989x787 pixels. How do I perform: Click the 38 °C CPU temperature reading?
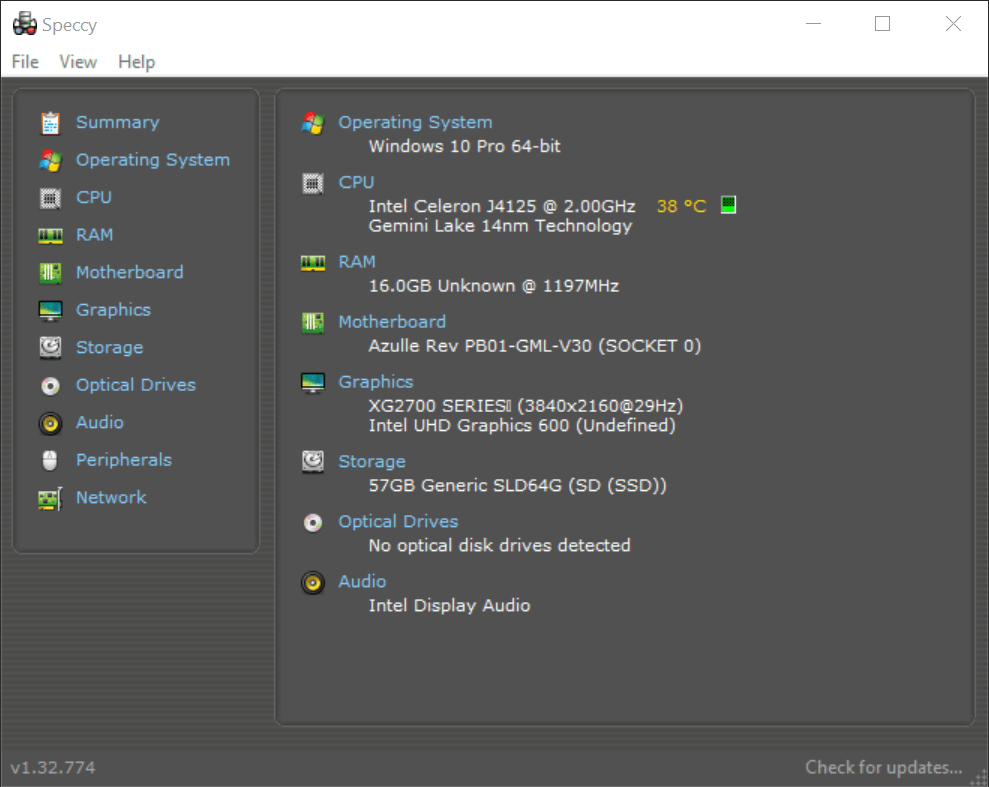pyautogui.click(x=681, y=206)
